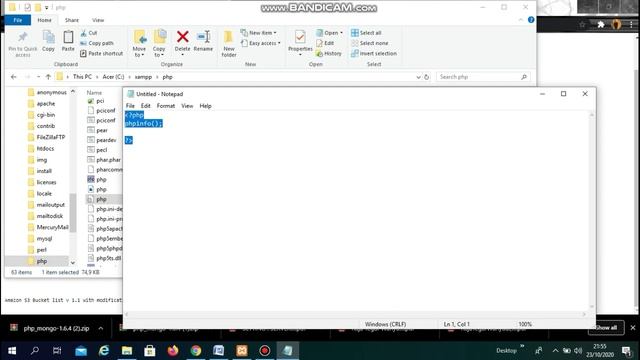
Task: Switch to Explorer View tab
Action: (98, 20)
